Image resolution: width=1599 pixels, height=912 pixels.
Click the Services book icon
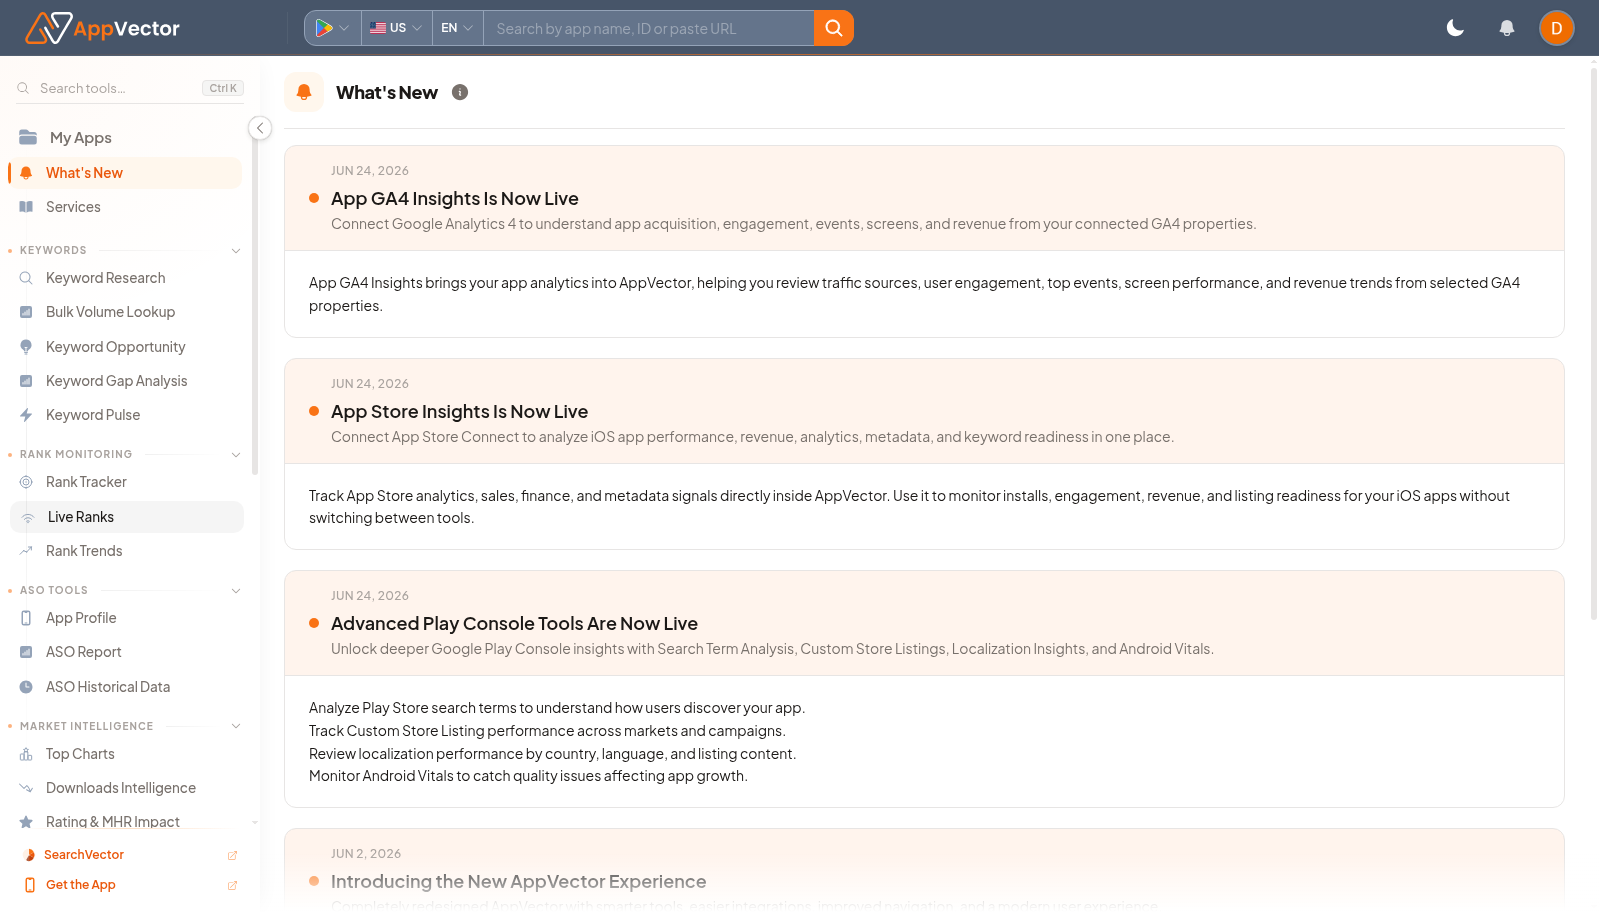(26, 207)
